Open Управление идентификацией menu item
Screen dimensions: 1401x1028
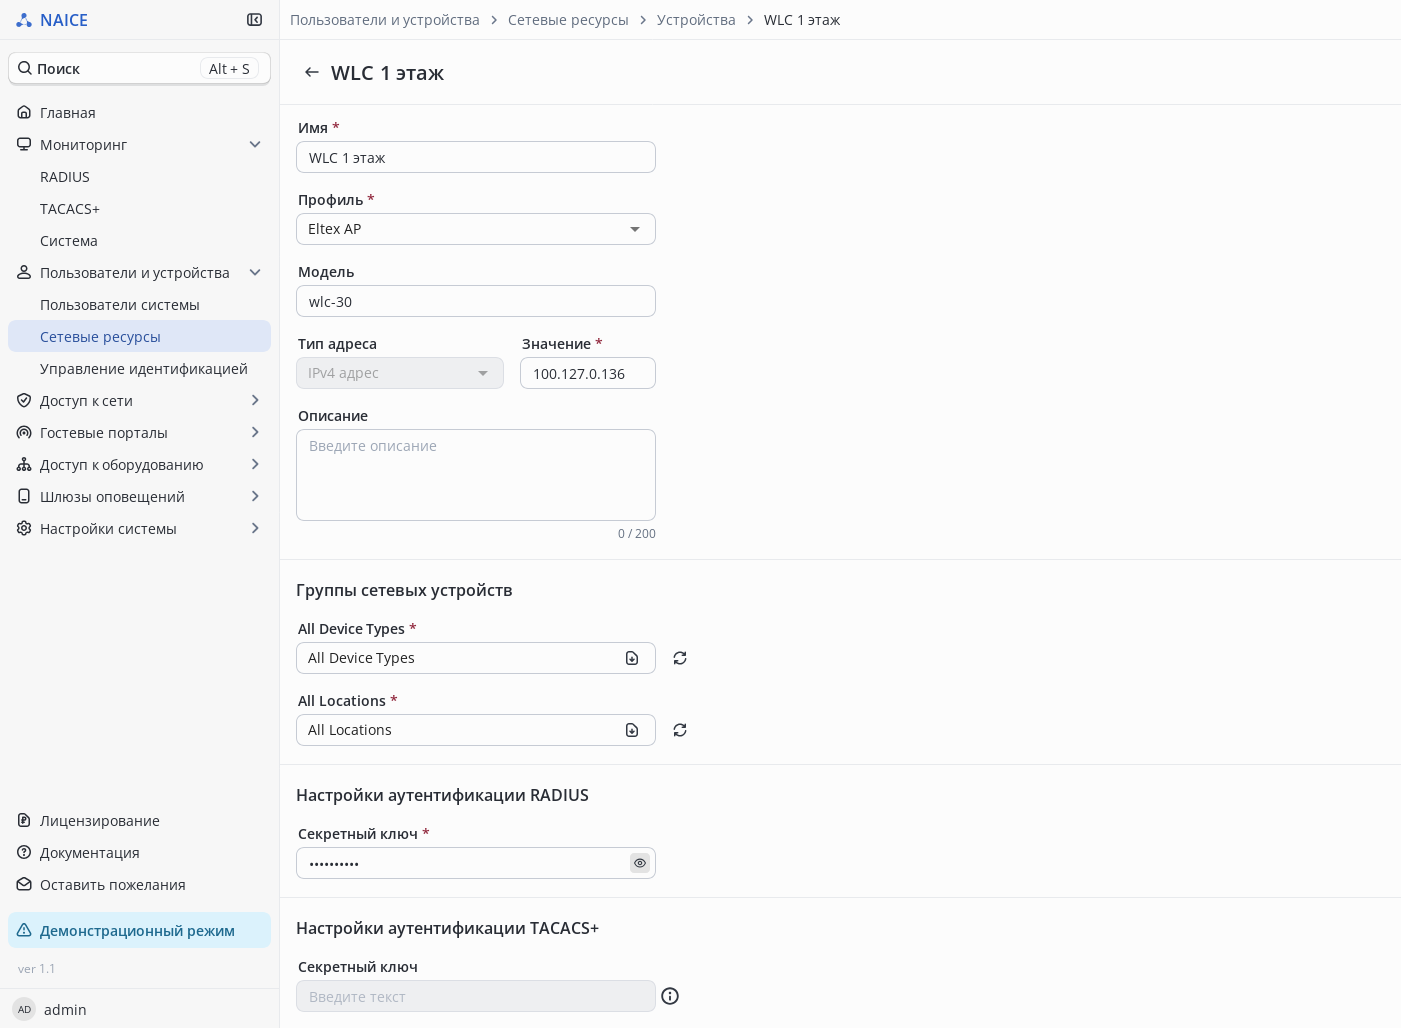143,369
